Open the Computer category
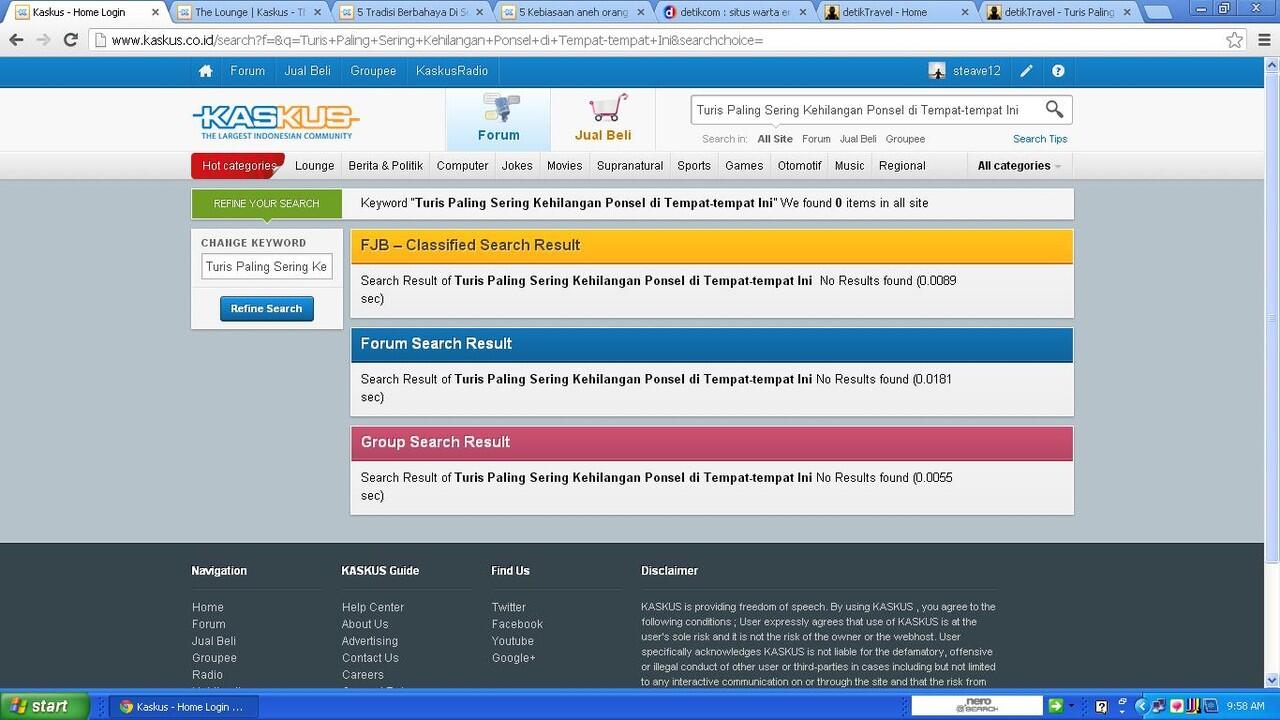 462,166
